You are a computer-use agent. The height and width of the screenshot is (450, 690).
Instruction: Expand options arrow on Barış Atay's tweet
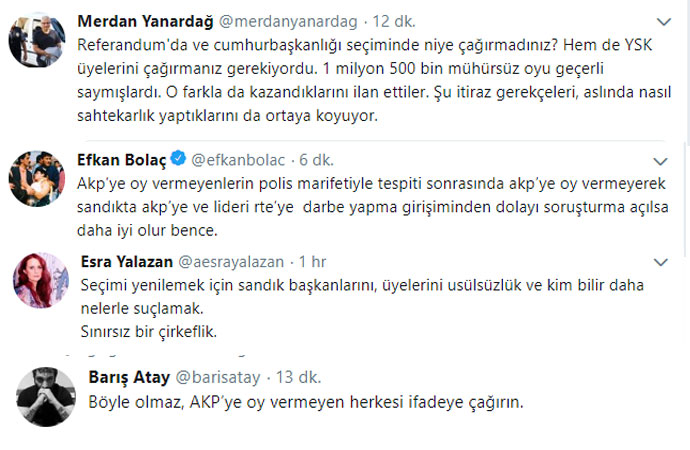point(661,378)
